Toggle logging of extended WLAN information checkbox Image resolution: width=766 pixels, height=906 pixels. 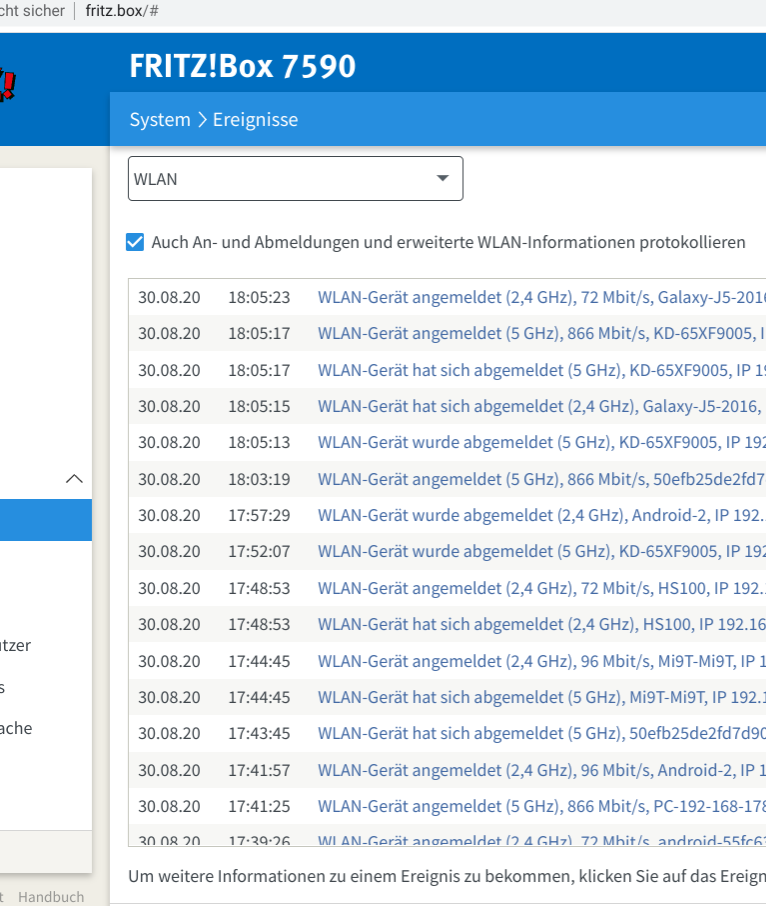click(x=135, y=242)
